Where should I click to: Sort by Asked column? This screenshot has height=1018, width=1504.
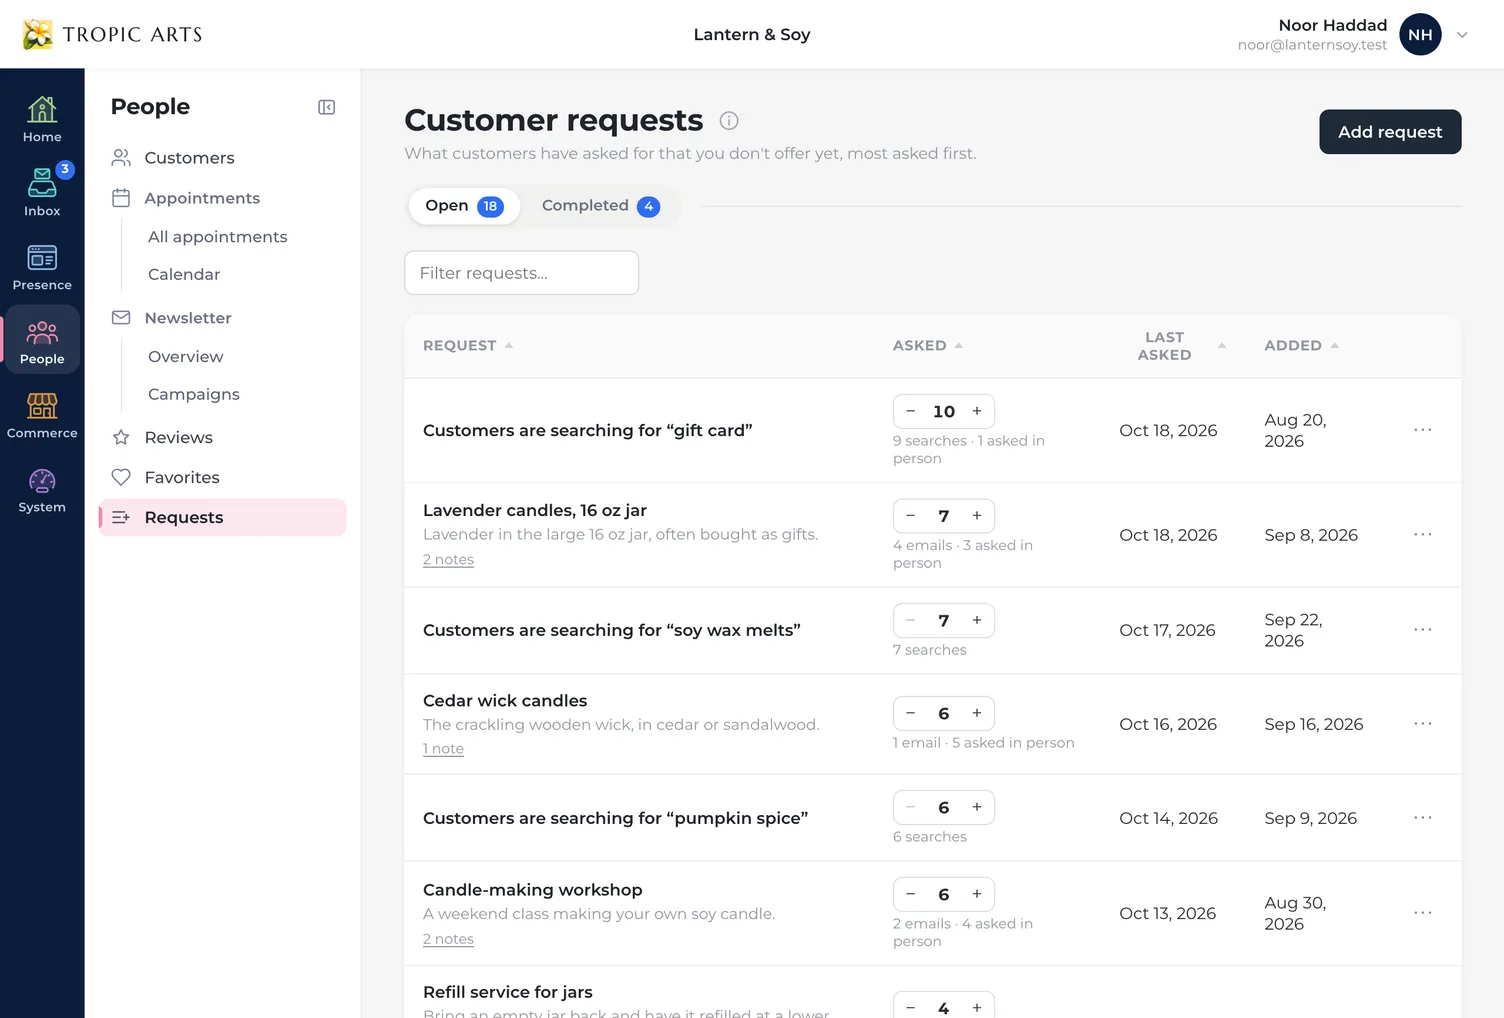coord(927,345)
